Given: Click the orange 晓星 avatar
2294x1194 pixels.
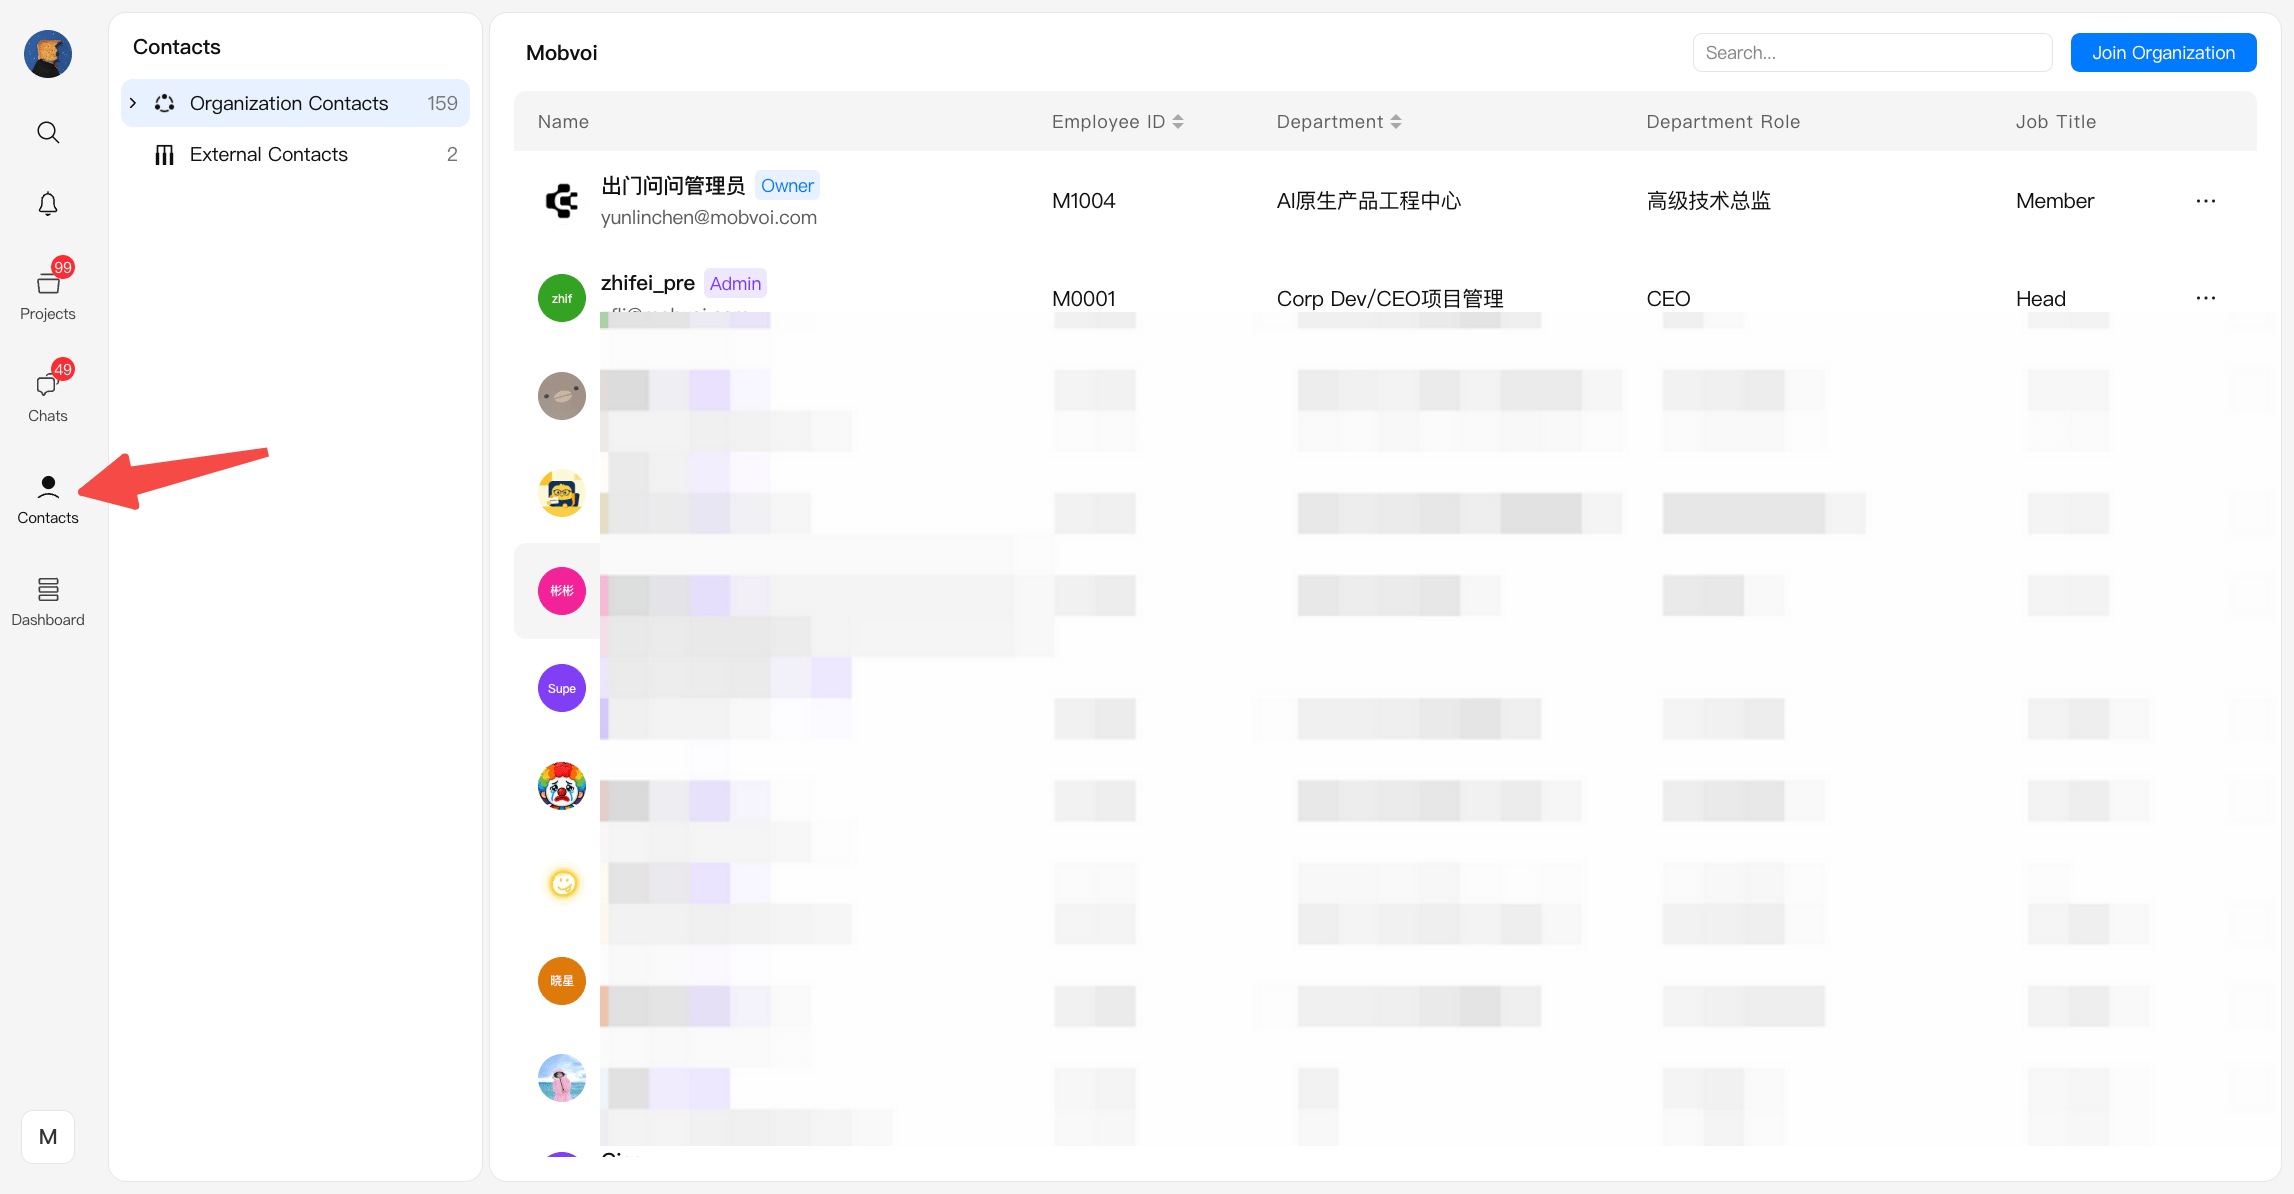Looking at the screenshot, I should tap(562, 981).
